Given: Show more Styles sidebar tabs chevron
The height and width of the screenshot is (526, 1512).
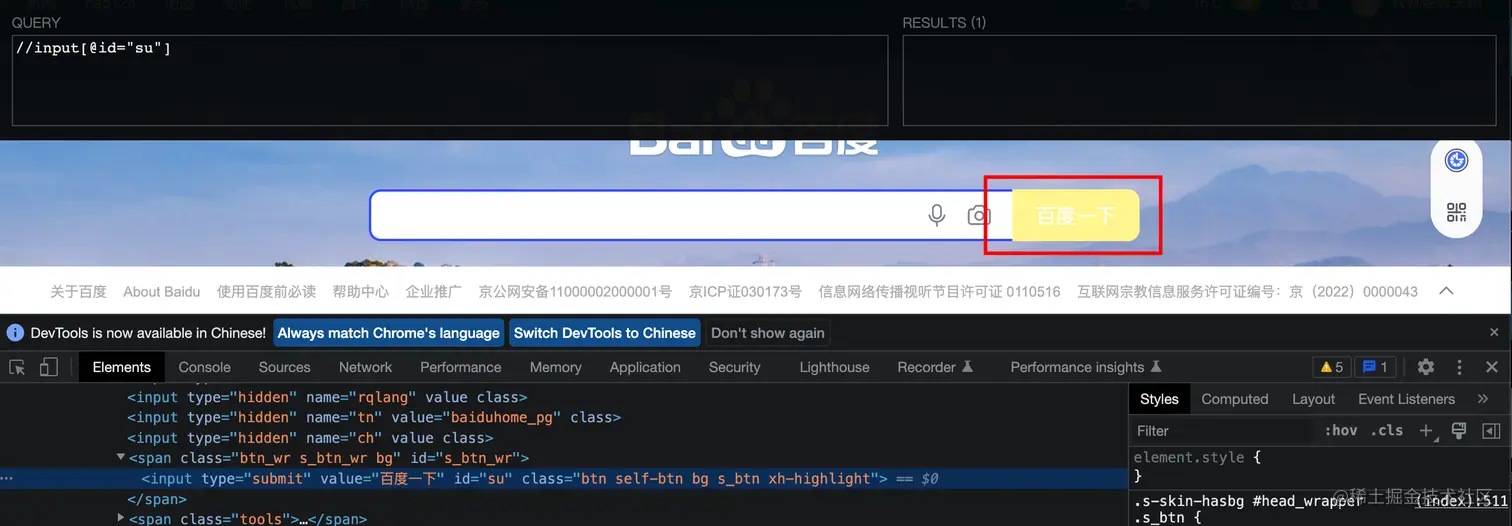Looking at the screenshot, I should pyautogui.click(x=1483, y=399).
